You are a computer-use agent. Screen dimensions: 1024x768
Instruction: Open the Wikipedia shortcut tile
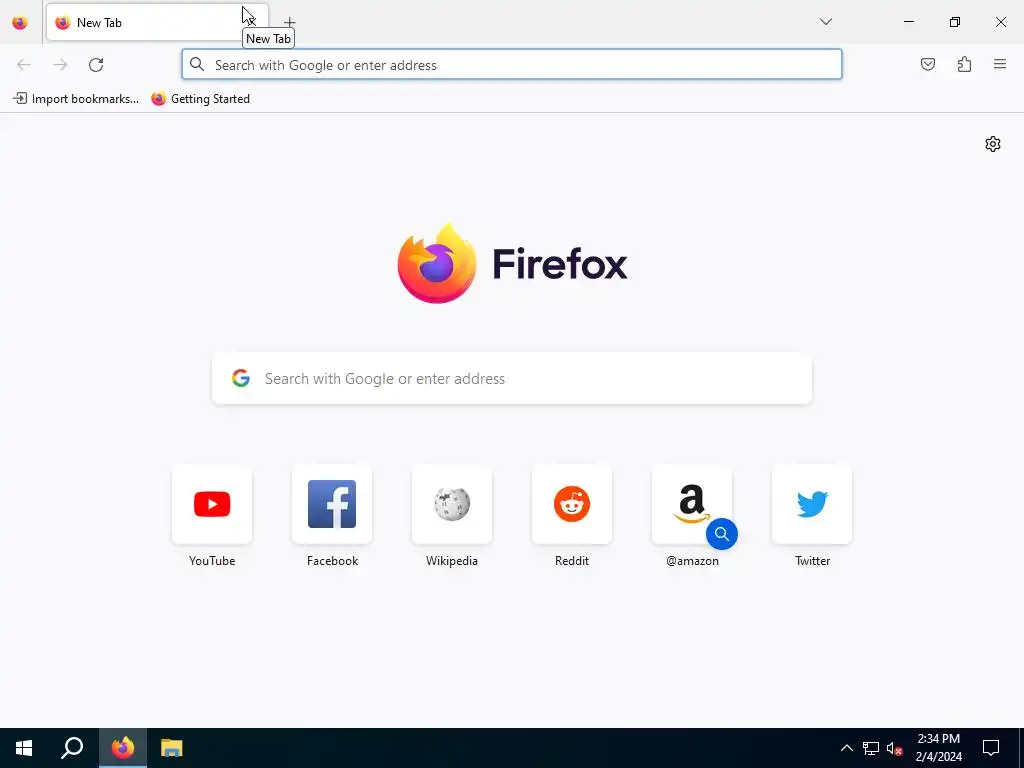452,504
